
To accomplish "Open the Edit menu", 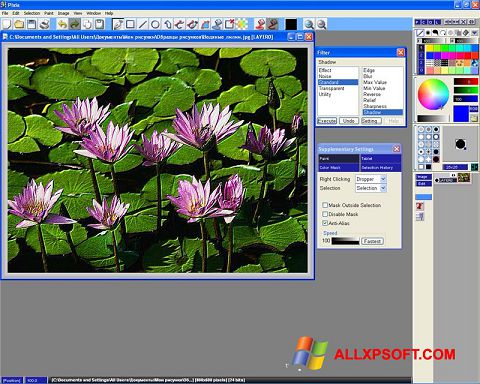I will pos(16,13).
